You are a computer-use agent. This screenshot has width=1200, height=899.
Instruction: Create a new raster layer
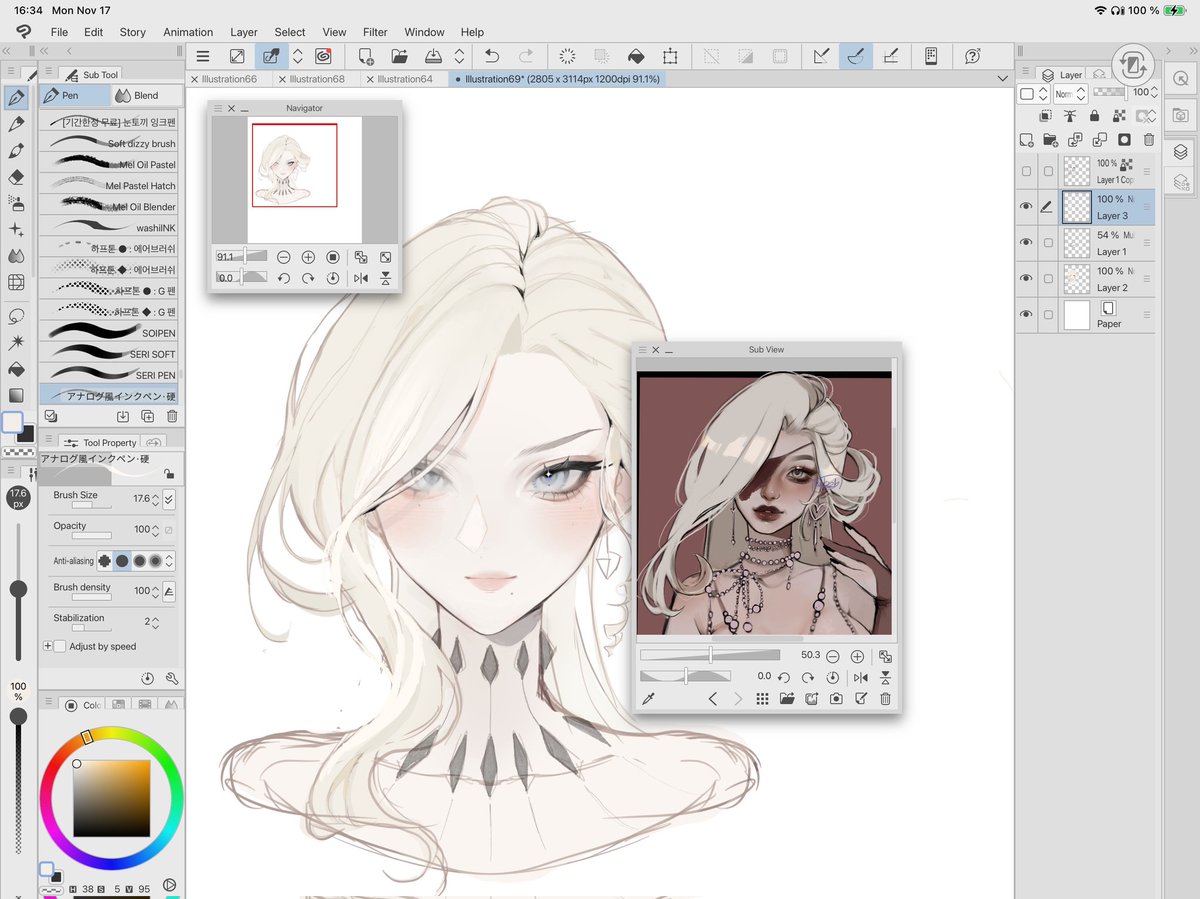[x=1026, y=140]
